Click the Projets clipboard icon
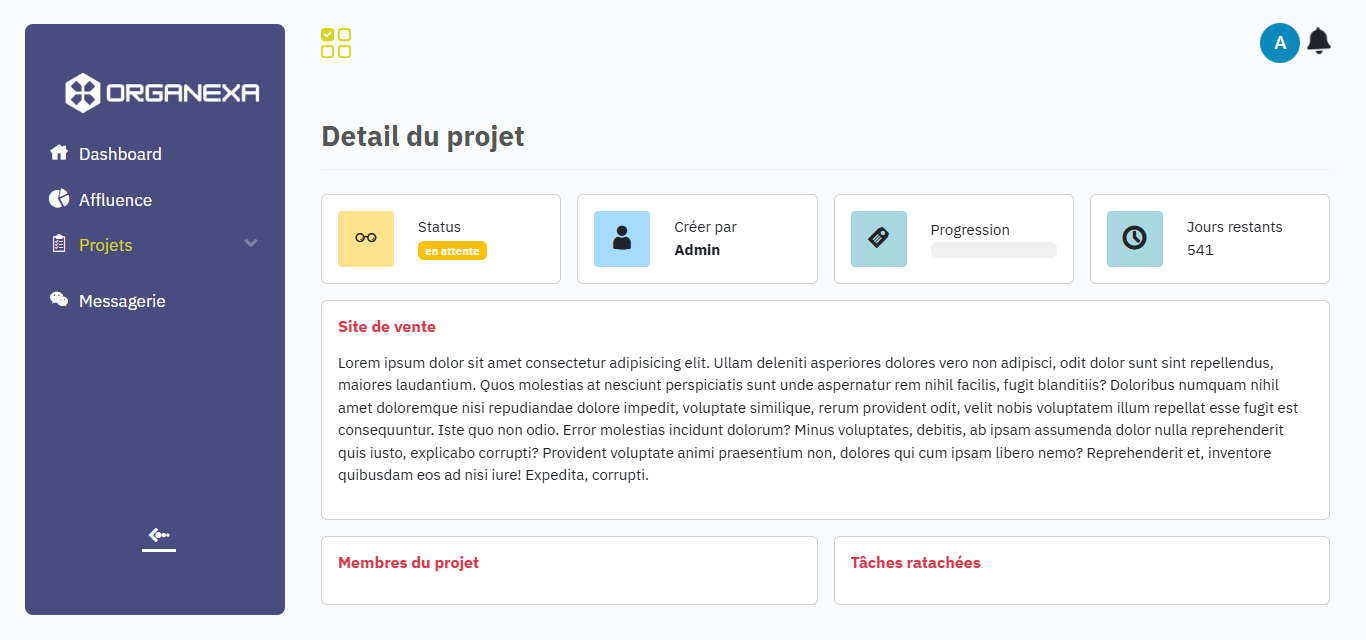Image resolution: width=1366 pixels, height=640 pixels. click(58, 245)
